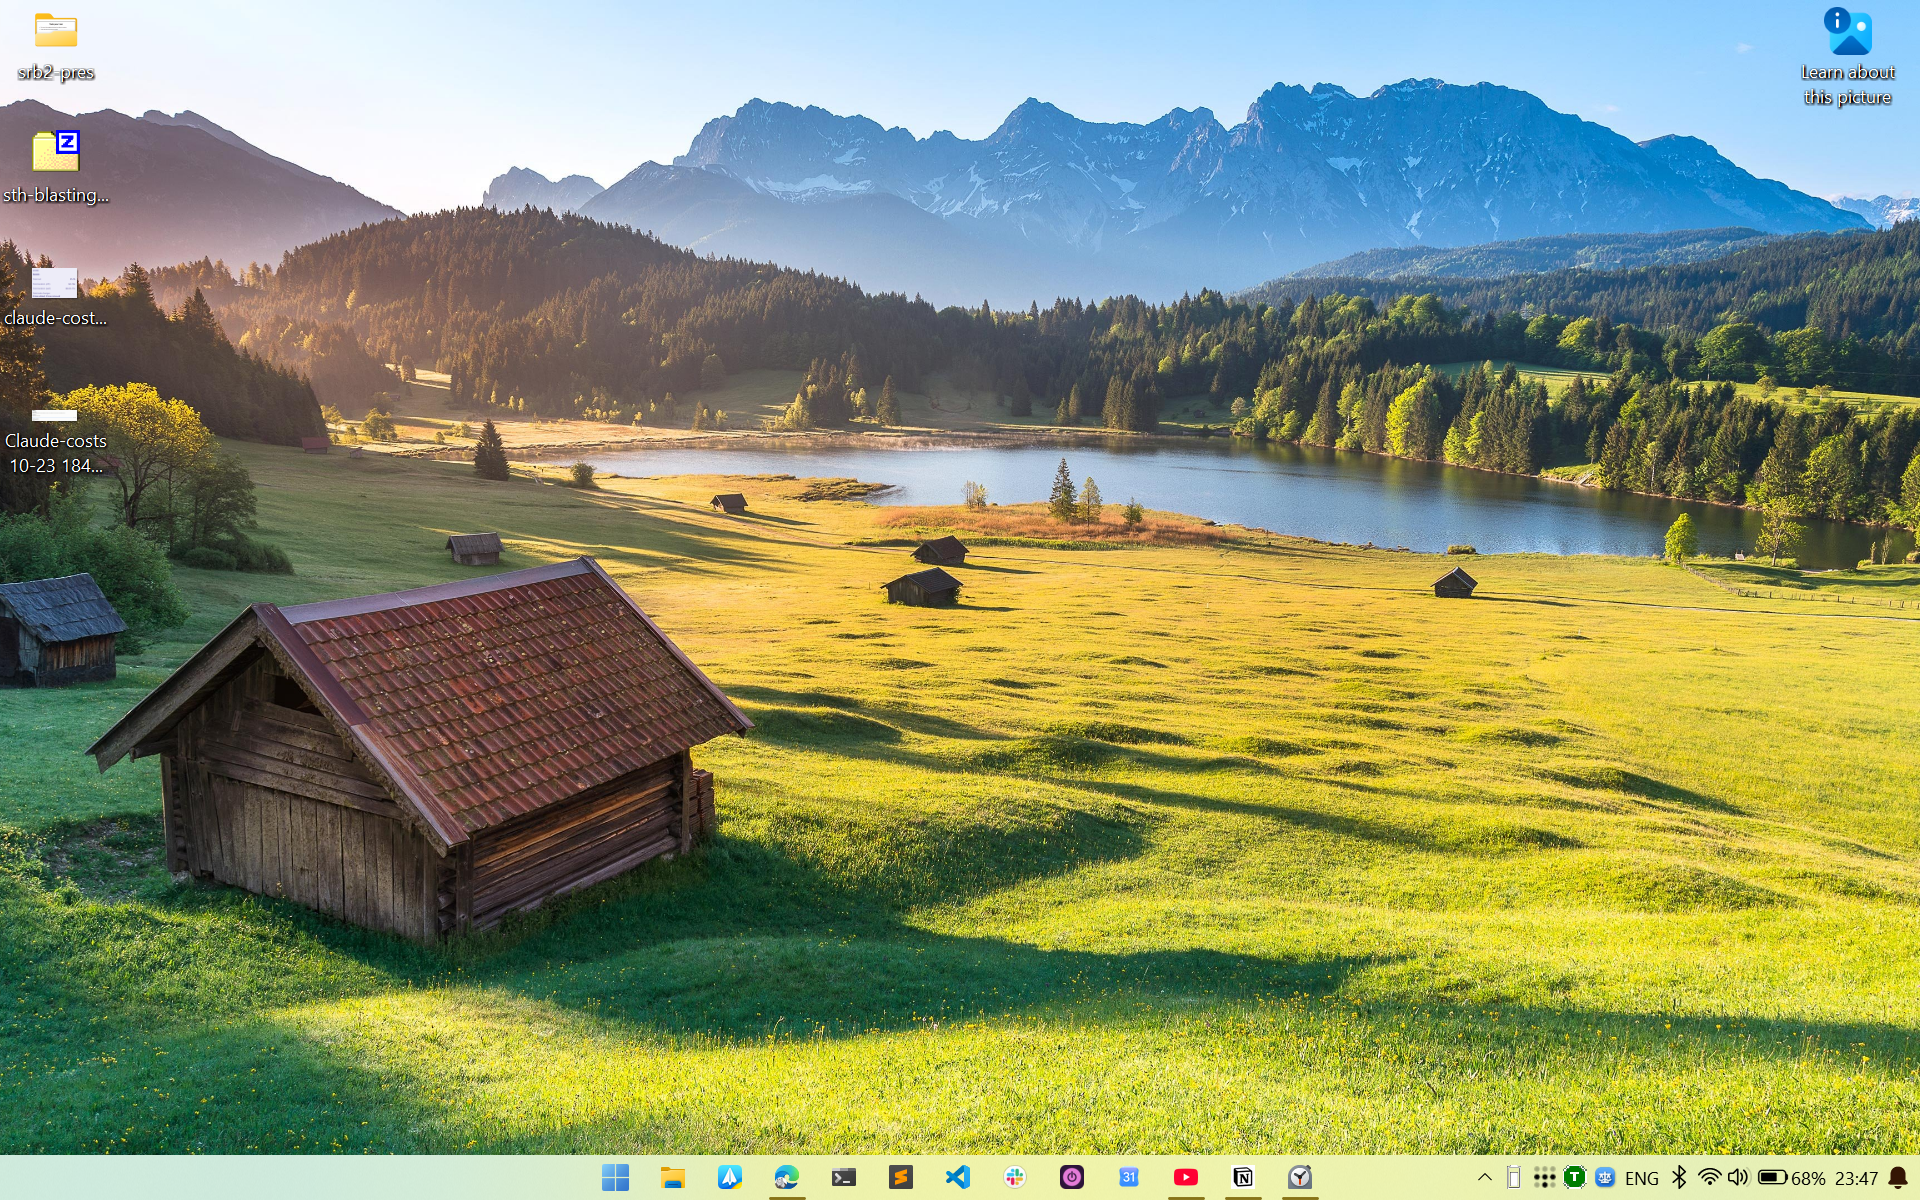Click the green T tray icon
Viewport: 1920px width, 1200px height.
pyautogui.click(x=1574, y=1177)
